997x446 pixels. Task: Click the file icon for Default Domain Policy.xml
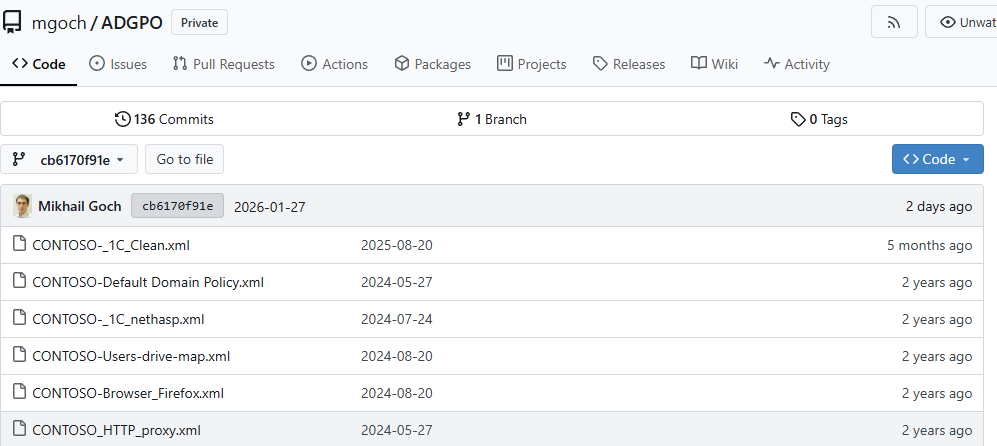pos(20,282)
